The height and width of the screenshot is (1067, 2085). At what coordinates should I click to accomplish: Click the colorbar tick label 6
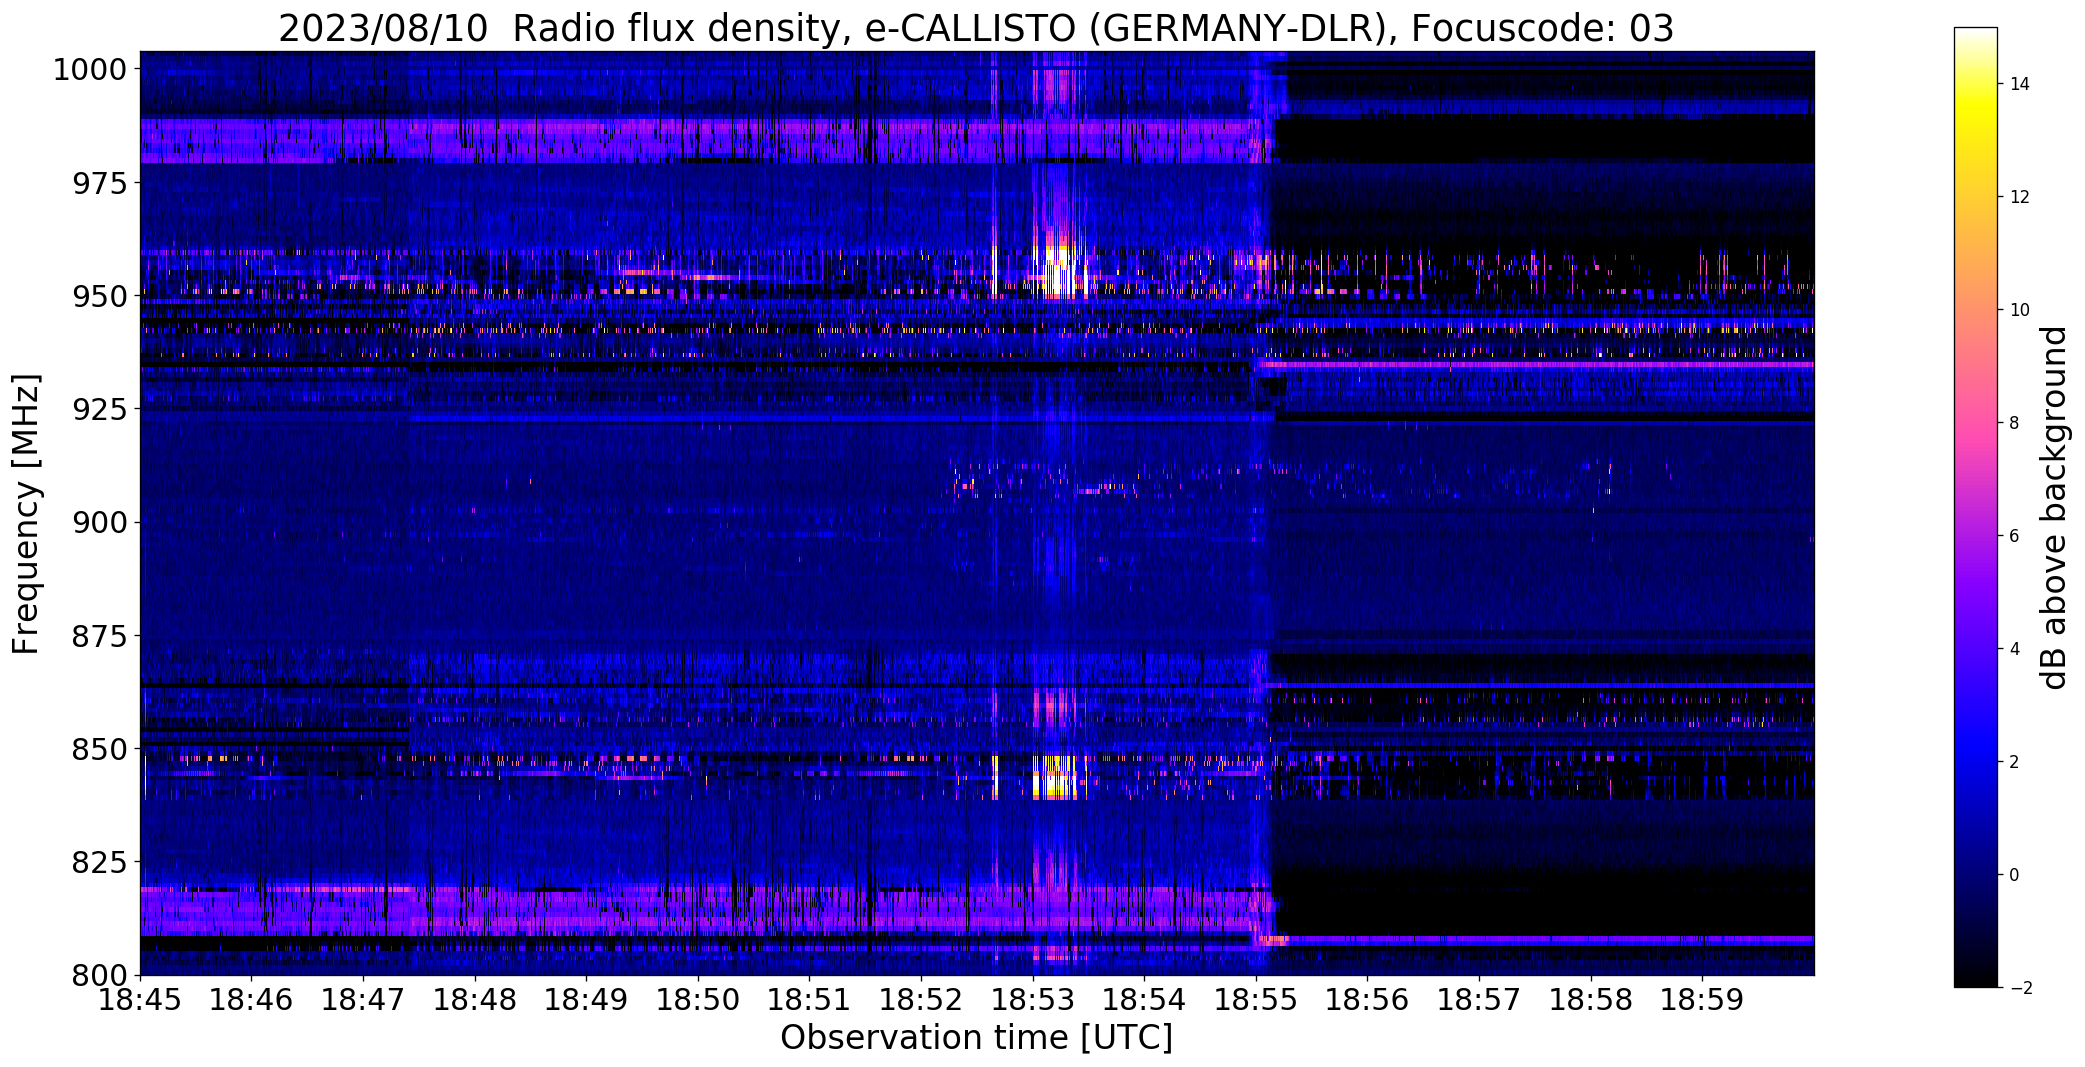[x=2015, y=536]
